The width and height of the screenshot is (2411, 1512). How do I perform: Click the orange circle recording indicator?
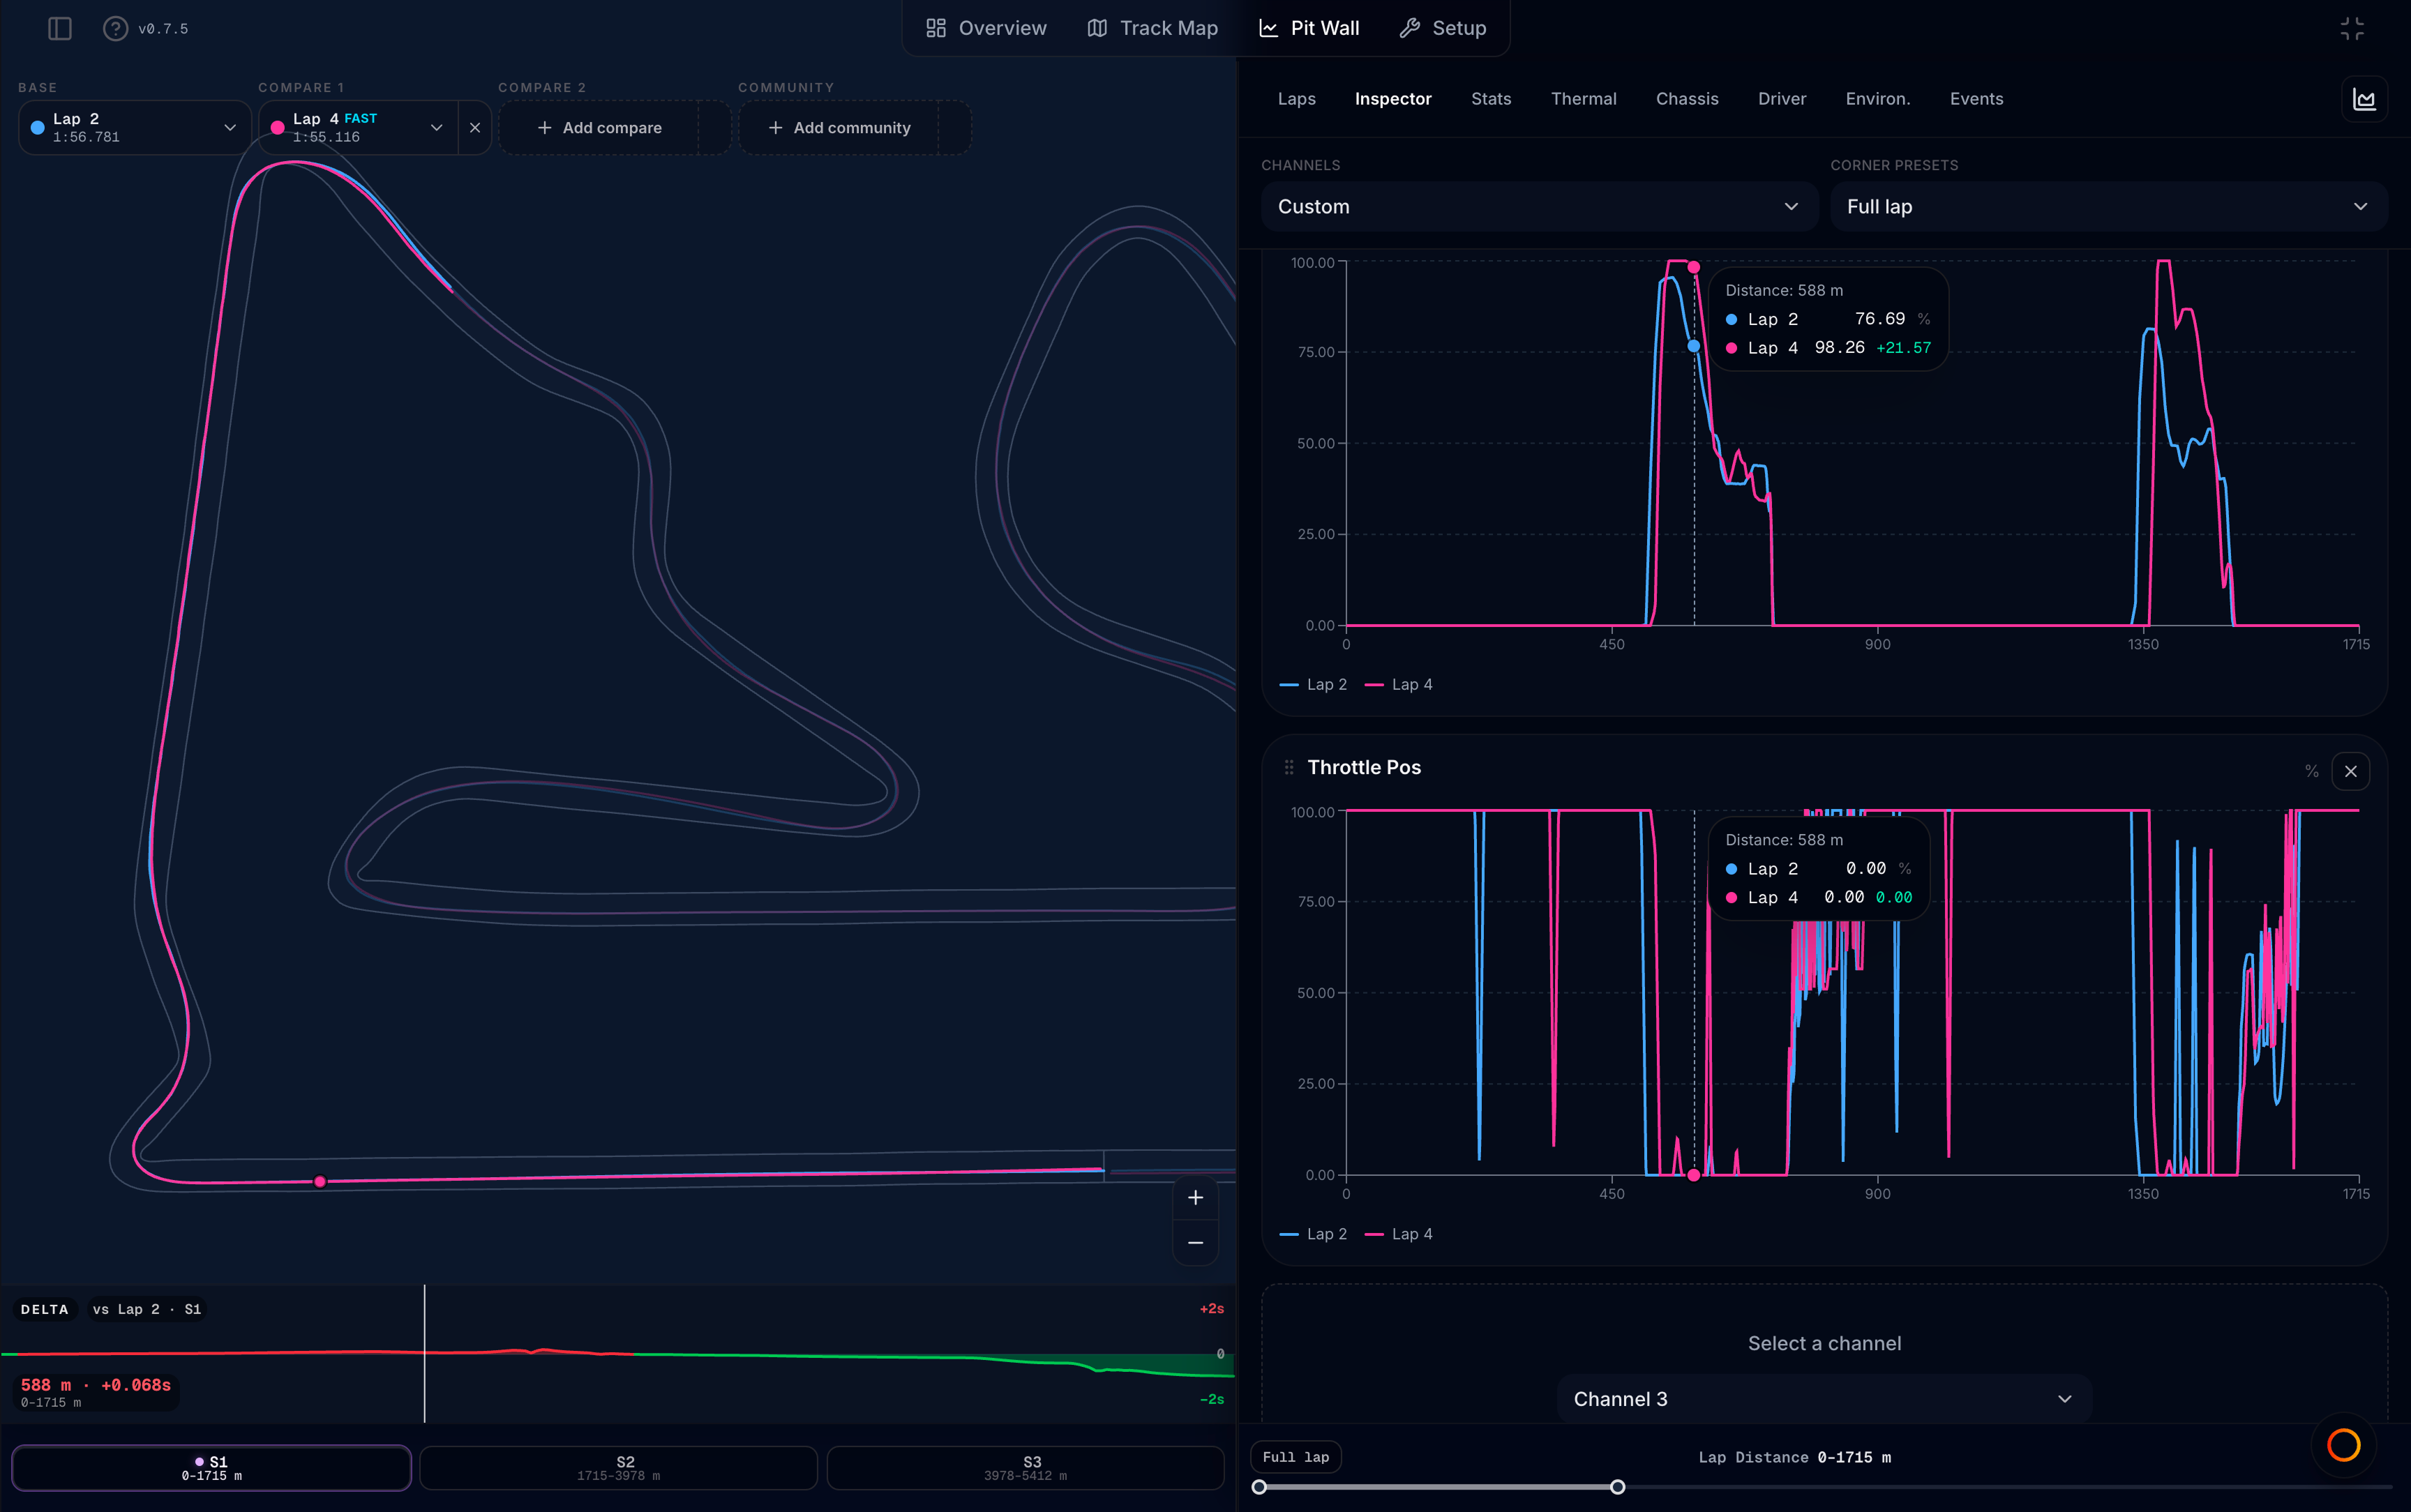click(2343, 1444)
